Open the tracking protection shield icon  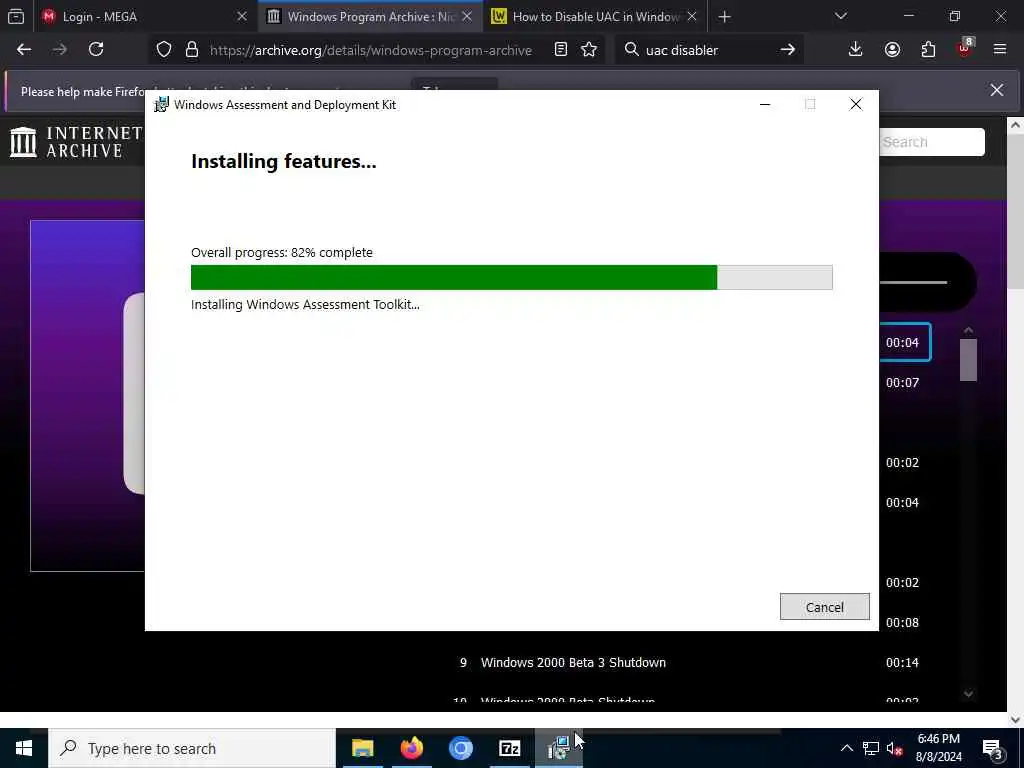pos(164,50)
